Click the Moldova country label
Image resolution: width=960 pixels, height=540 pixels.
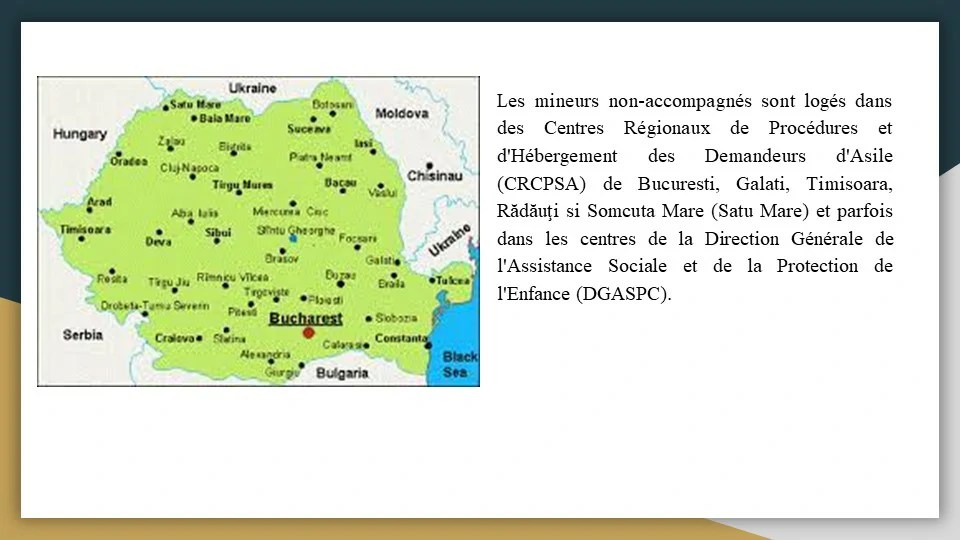click(402, 113)
